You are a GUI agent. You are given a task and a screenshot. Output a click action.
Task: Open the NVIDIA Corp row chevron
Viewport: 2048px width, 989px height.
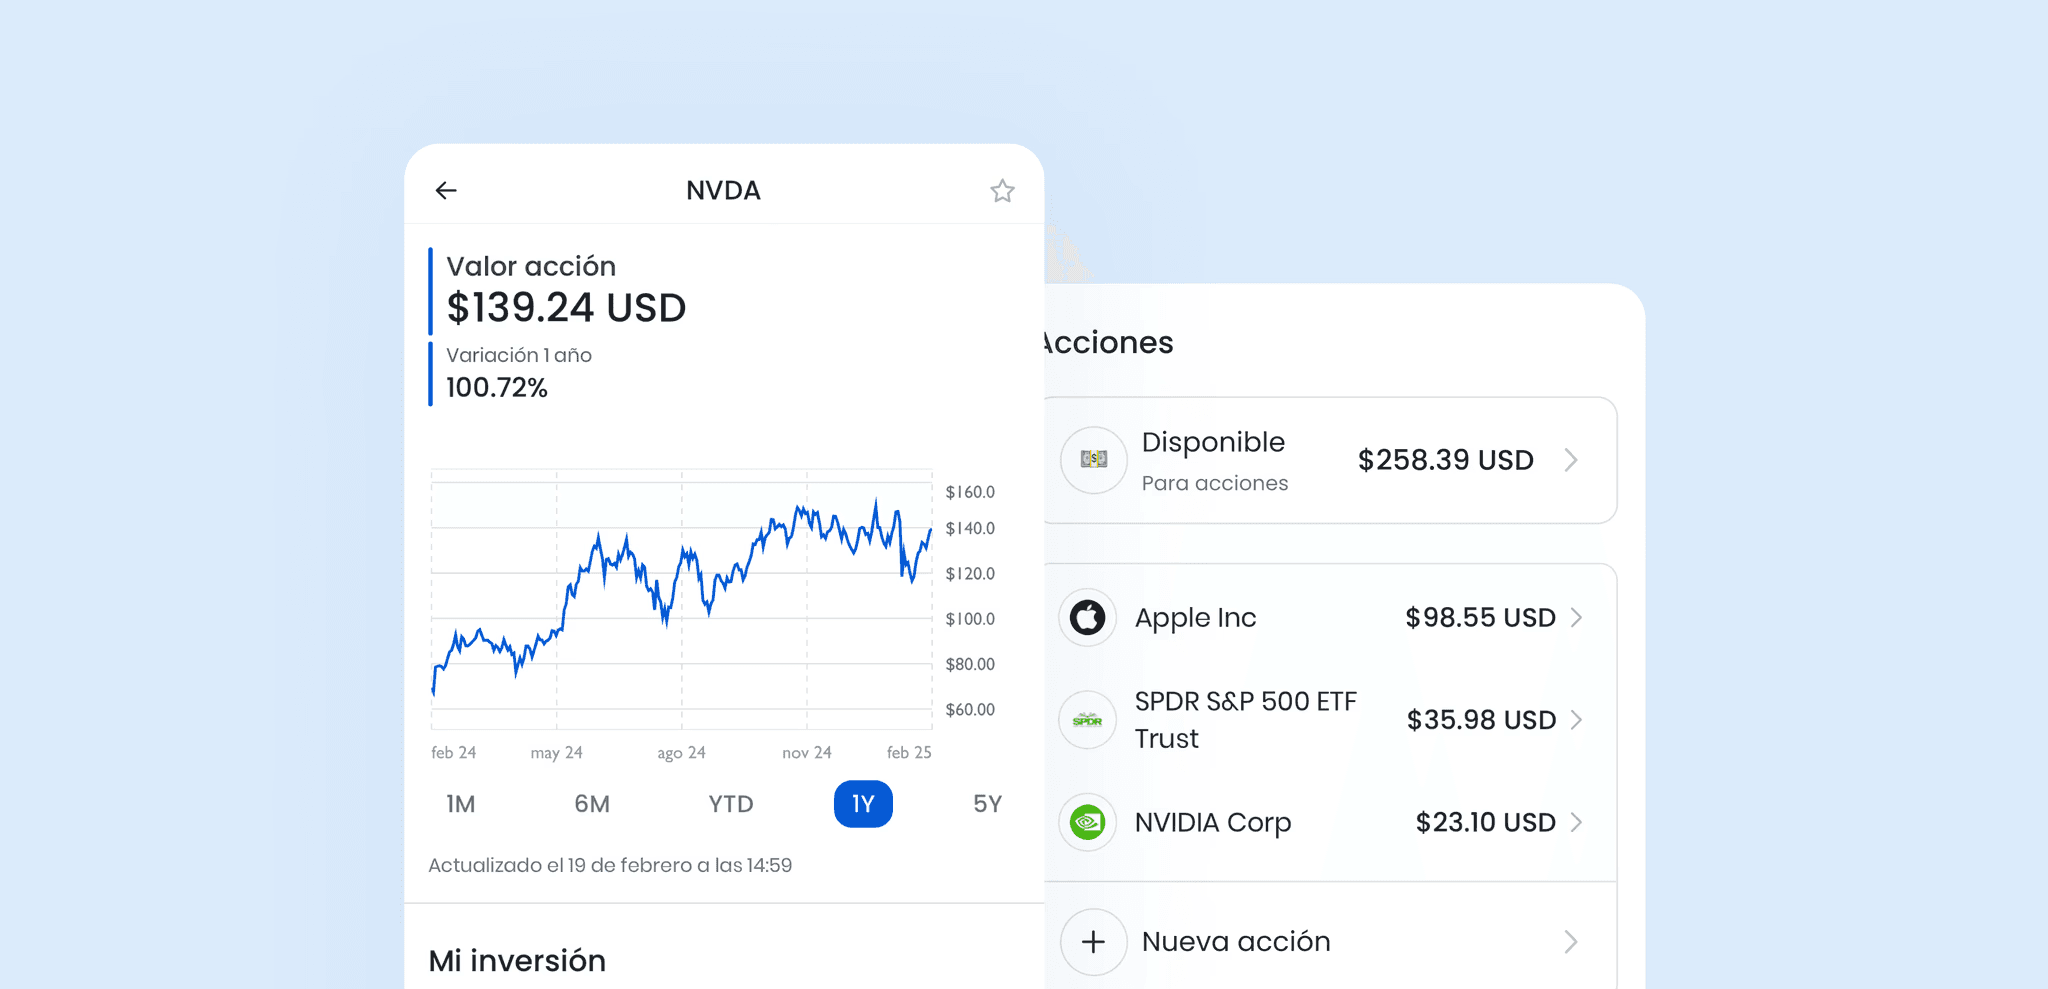(x=1577, y=822)
